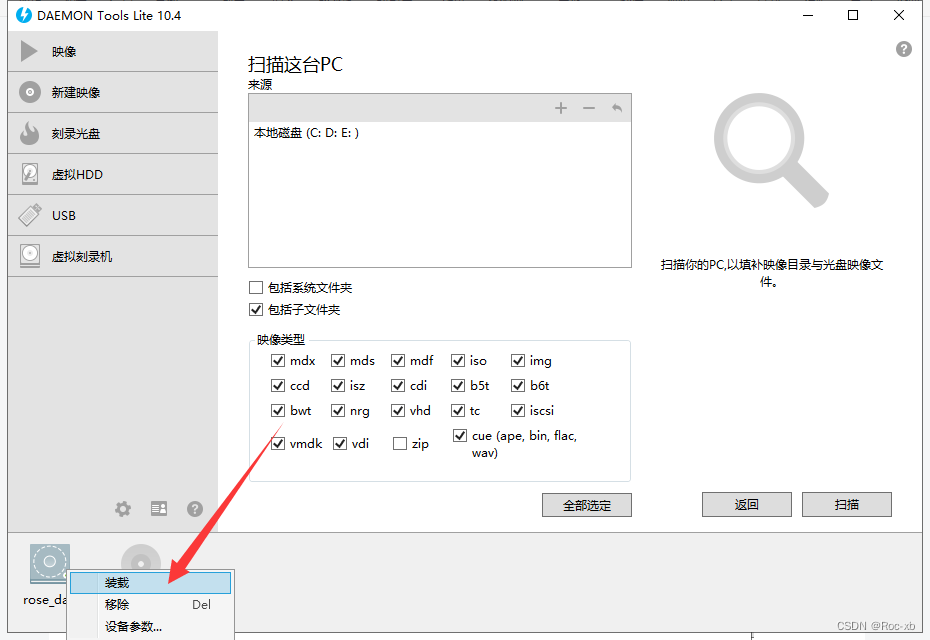This screenshot has height=640, width=930.
Task: Close the DAEMON Tools Lite window
Action: [x=899, y=15]
